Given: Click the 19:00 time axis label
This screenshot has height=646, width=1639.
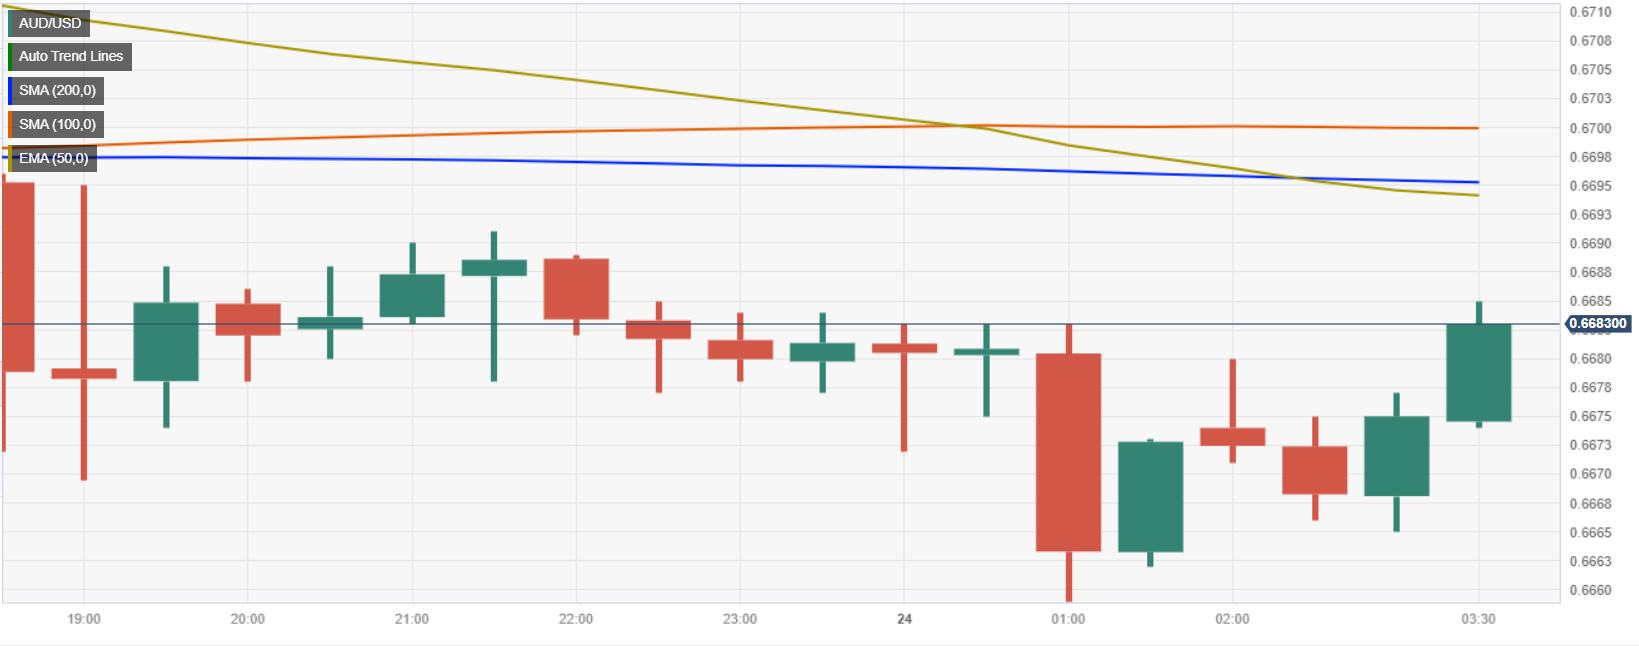Looking at the screenshot, I should pos(84,619).
